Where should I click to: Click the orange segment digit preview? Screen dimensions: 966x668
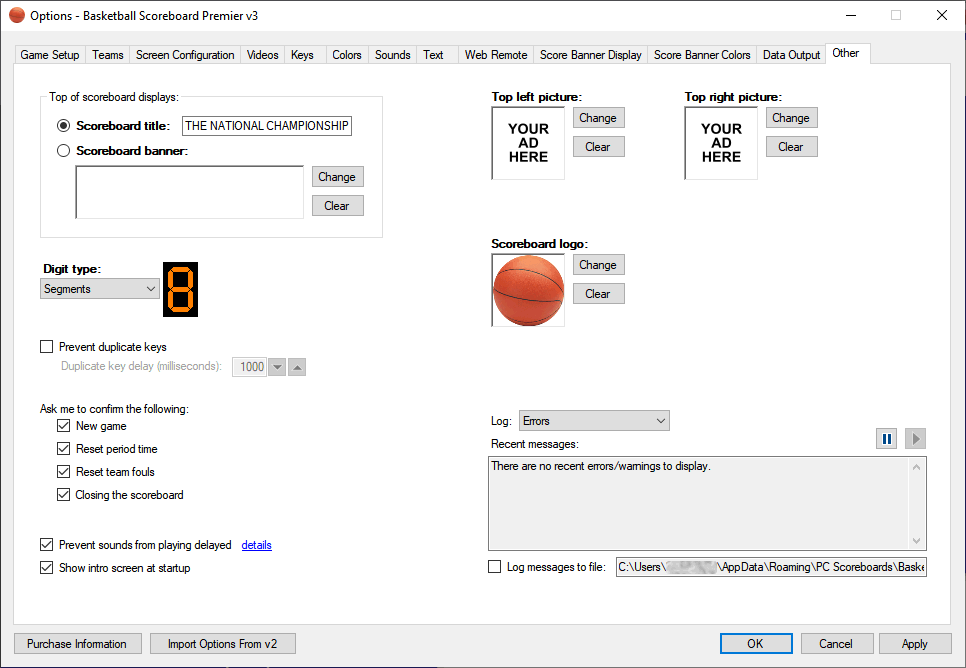point(181,290)
